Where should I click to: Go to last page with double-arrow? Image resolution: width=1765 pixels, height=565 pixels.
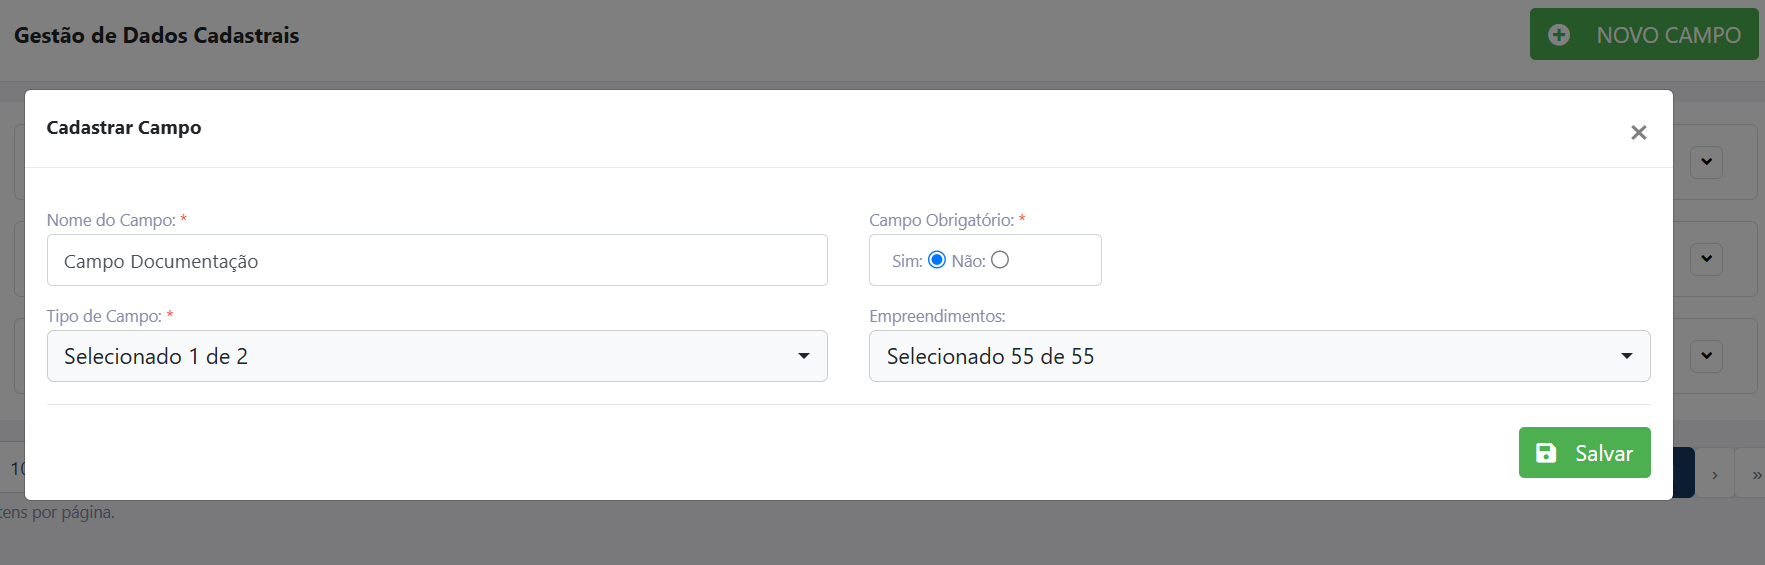tap(1753, 475)
